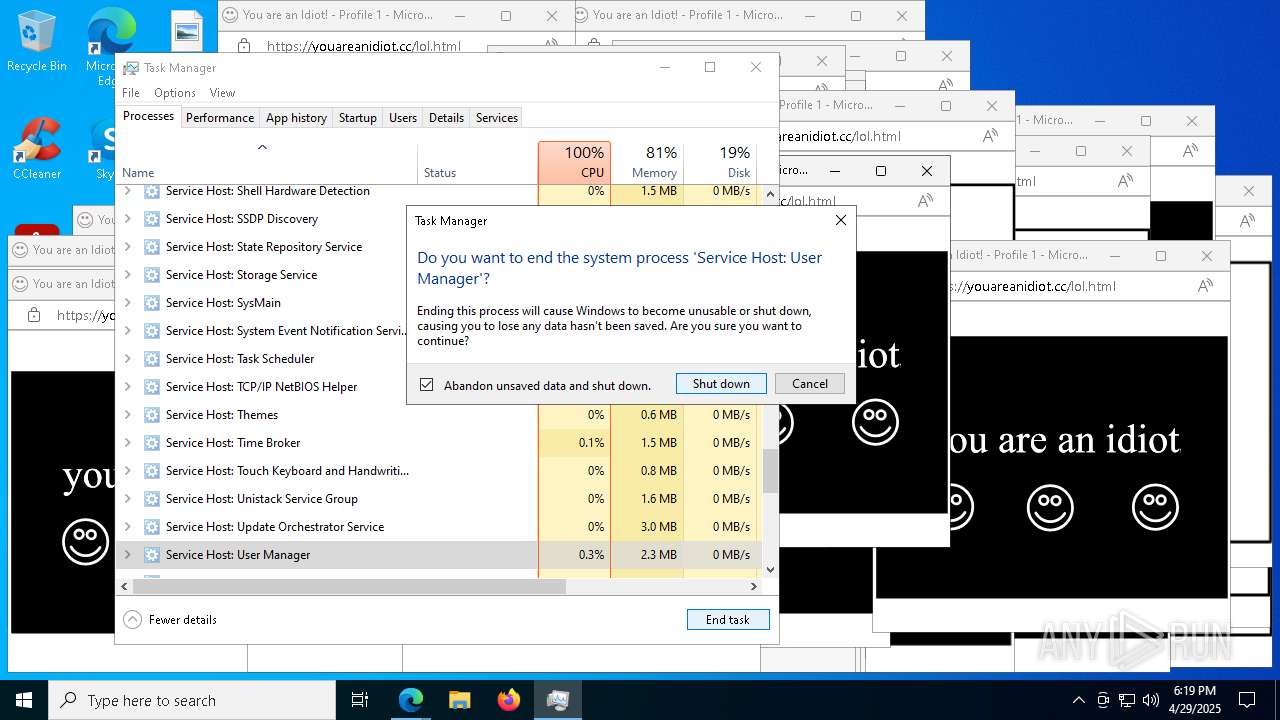Switch to the Performance tab
The height and width of the screenshot is (720, 1280).
click(x=220, y=118)
